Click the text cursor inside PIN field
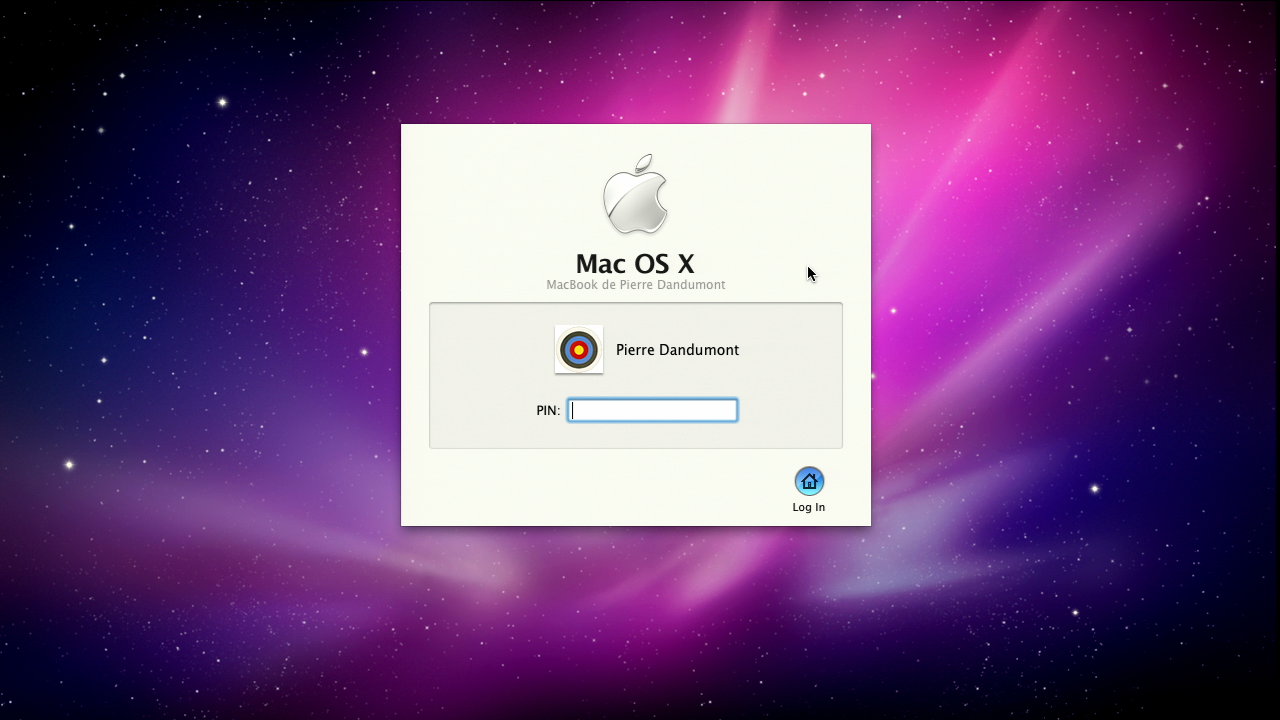1280x720 pixels. tap(573, 410)
